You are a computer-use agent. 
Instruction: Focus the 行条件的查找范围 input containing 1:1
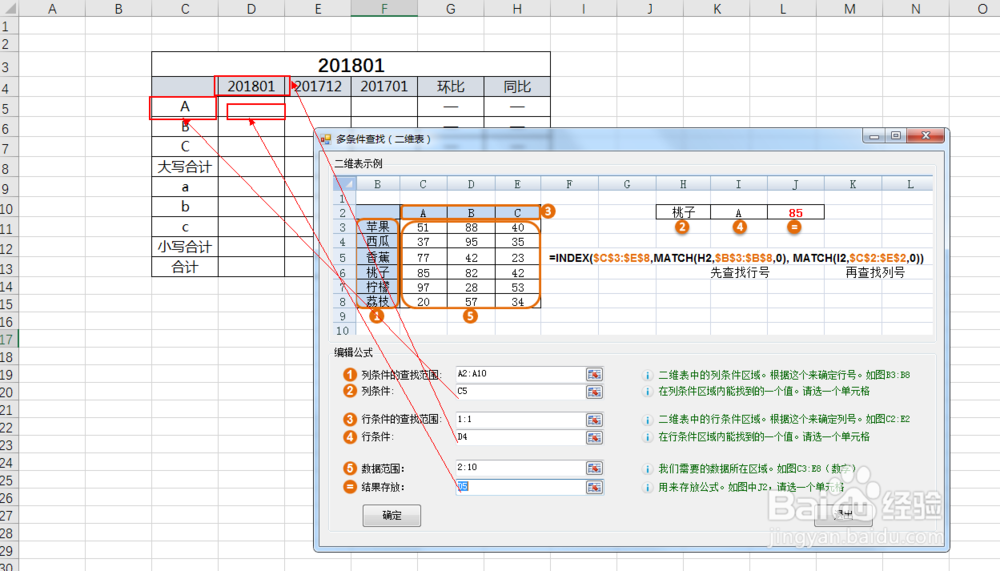pos(520,419)
